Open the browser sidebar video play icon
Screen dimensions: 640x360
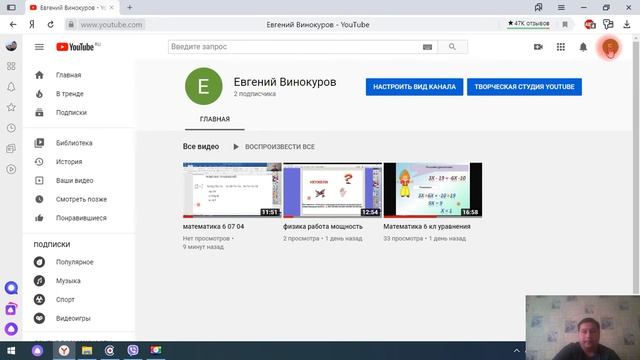pyautogui.click(x=11, y=169)
